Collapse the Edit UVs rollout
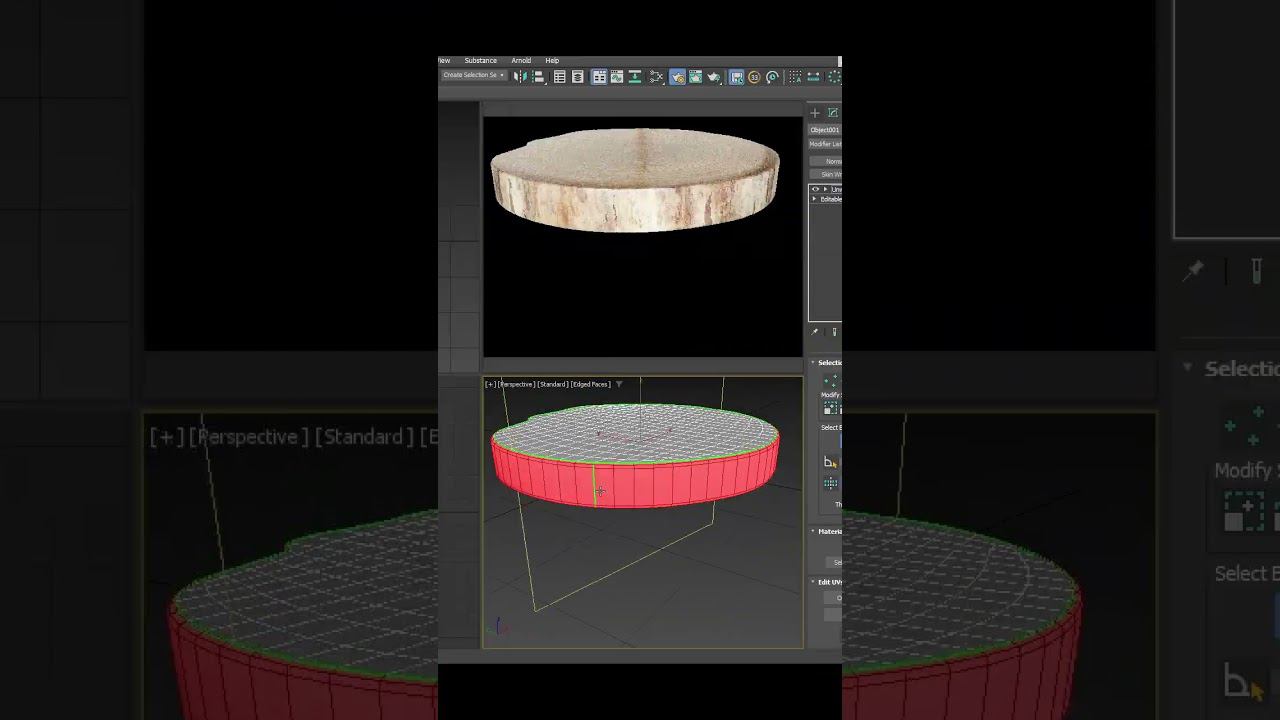 tap(813, 582)
